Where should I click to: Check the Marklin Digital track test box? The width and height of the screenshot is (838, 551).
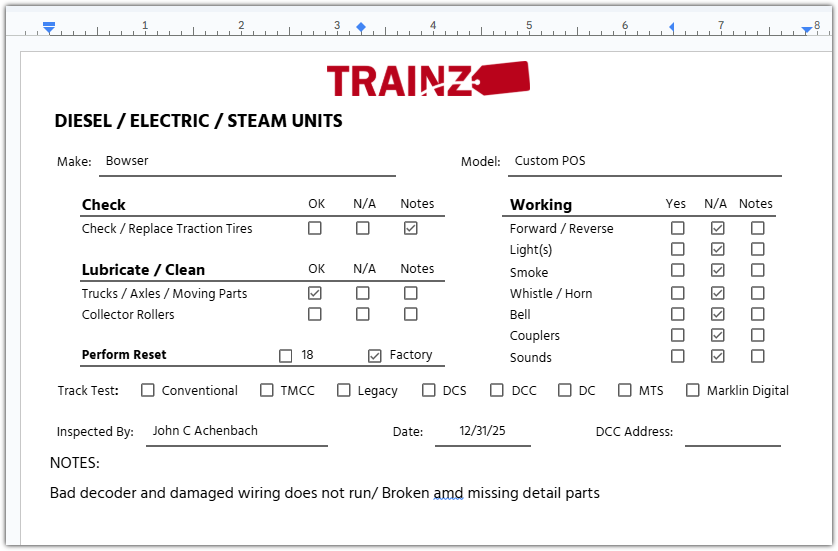point(693,390)
